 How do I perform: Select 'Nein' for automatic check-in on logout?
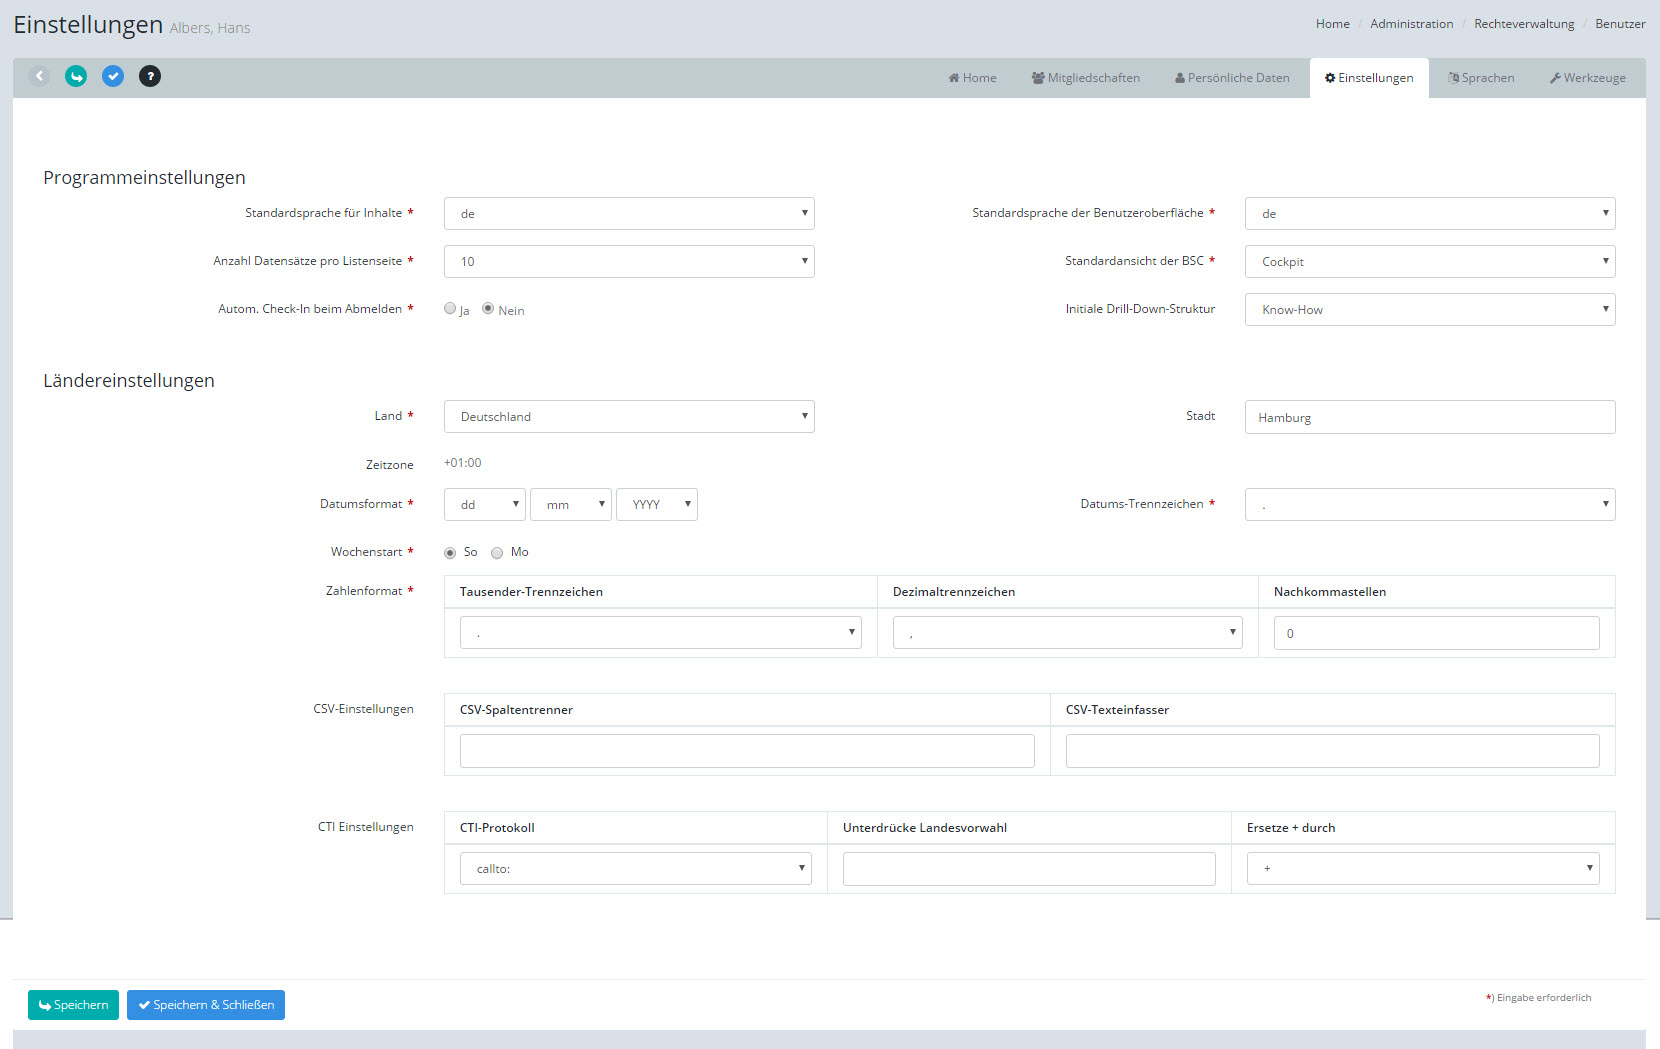tap(488, 309)
